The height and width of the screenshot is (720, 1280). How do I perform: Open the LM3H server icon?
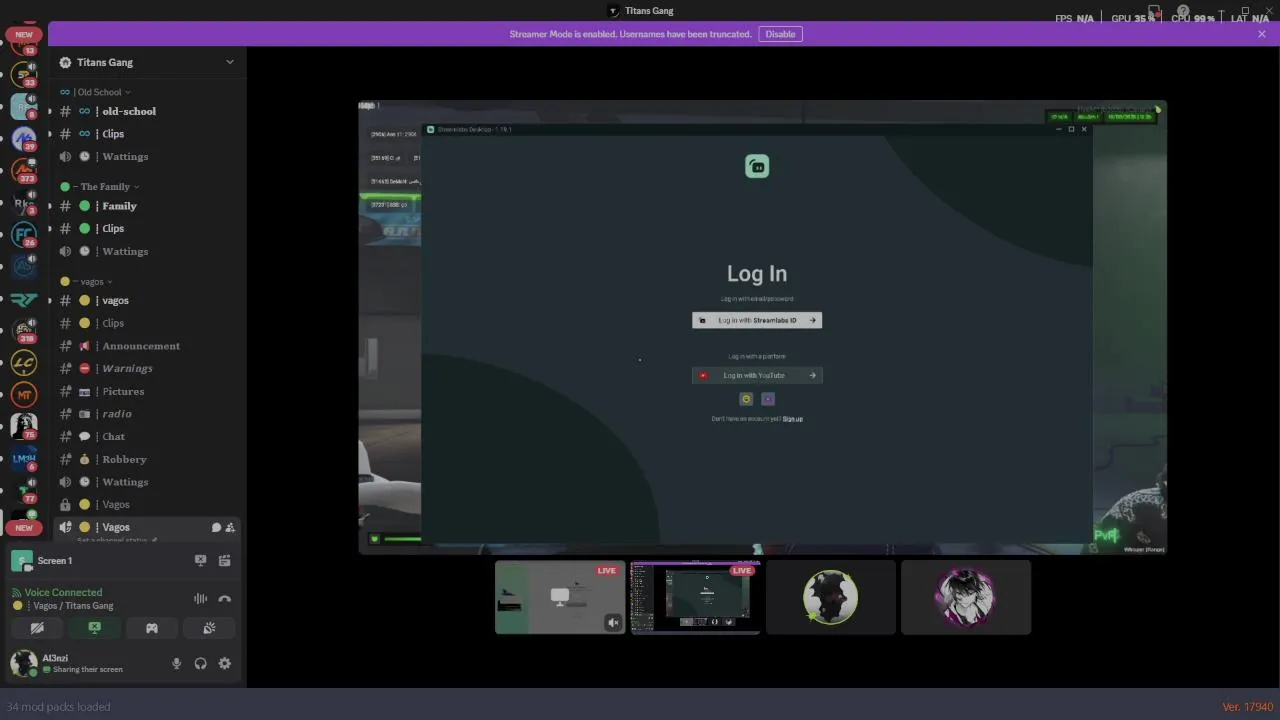[x=24, y=459]
